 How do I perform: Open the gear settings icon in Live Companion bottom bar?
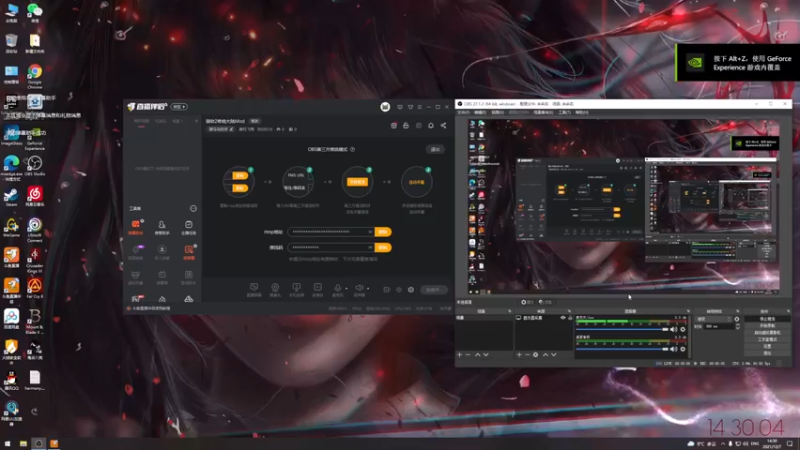pos(411,290)
